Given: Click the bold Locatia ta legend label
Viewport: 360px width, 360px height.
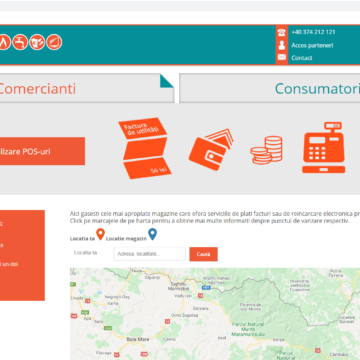Looking at the screenshot, I should point(82,239).
